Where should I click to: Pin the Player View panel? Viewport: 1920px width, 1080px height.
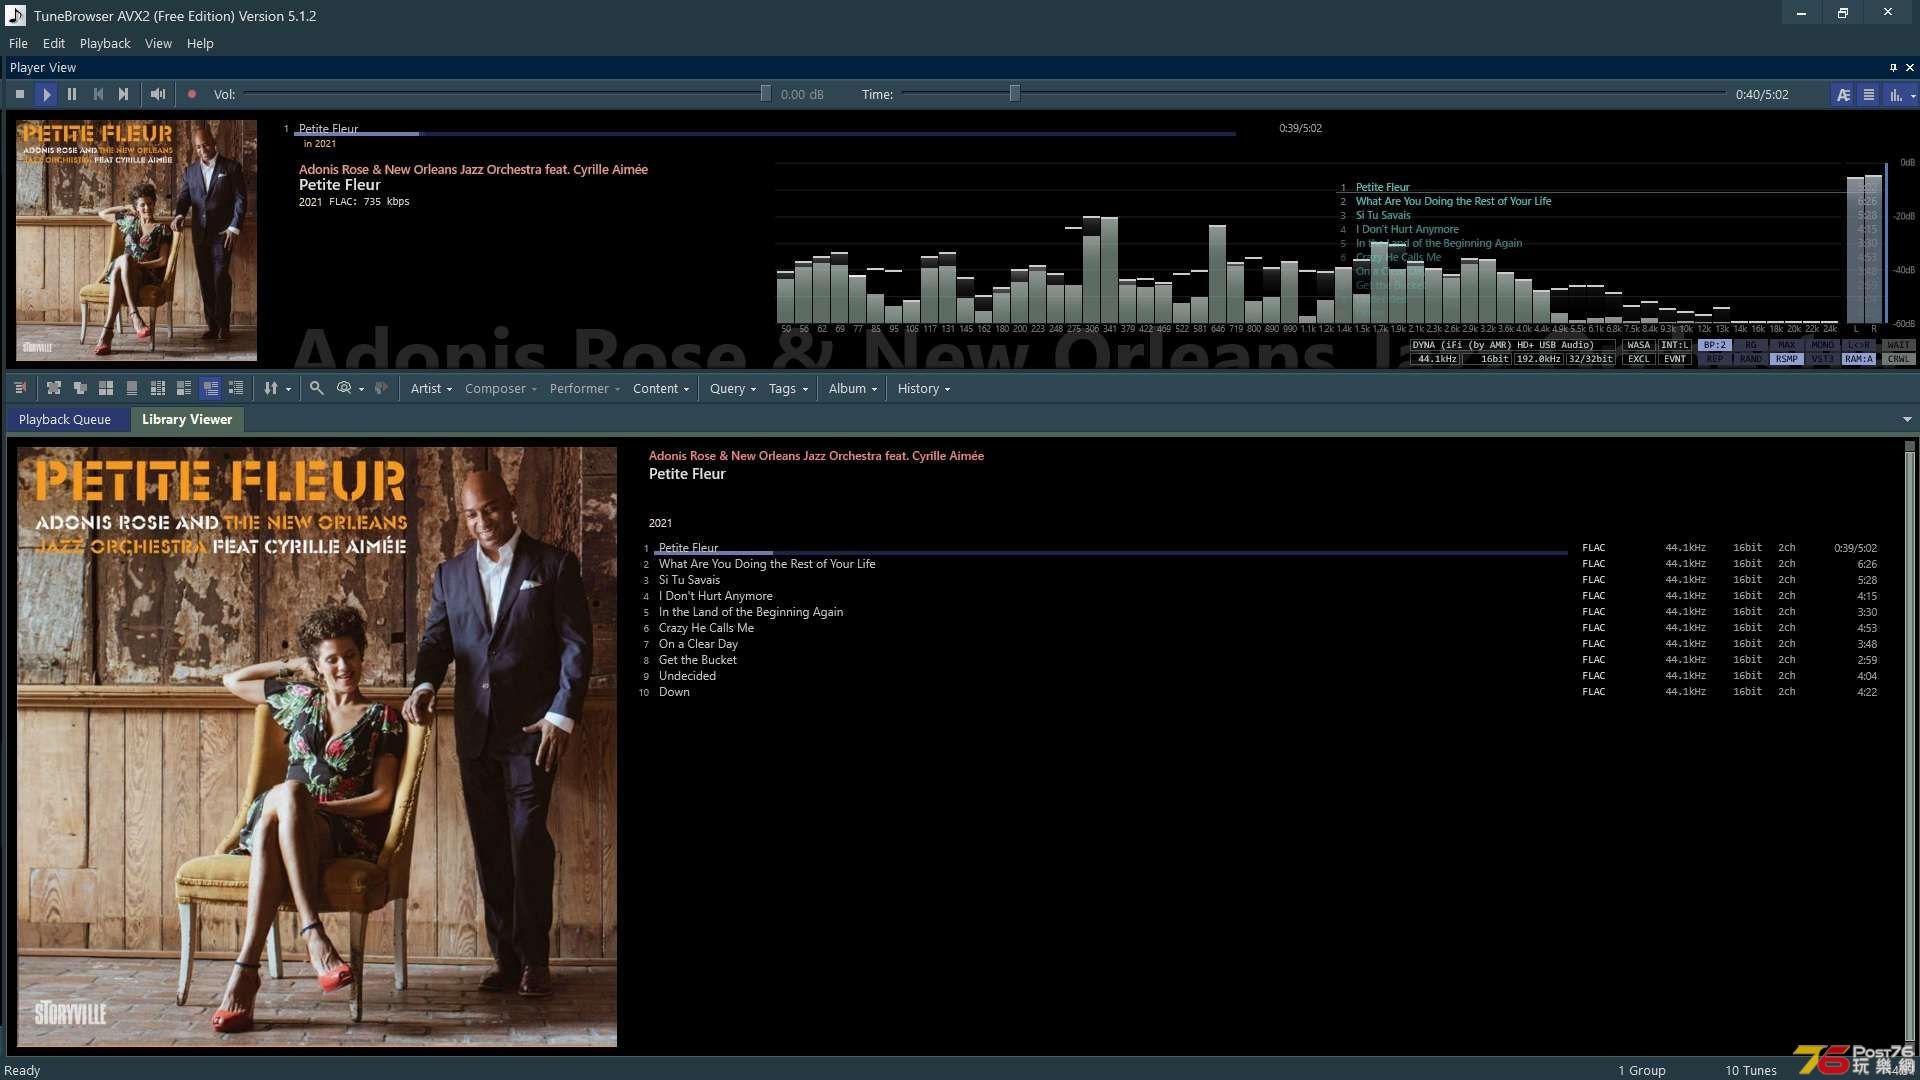pyautogui.click(x=1893, y=67)
